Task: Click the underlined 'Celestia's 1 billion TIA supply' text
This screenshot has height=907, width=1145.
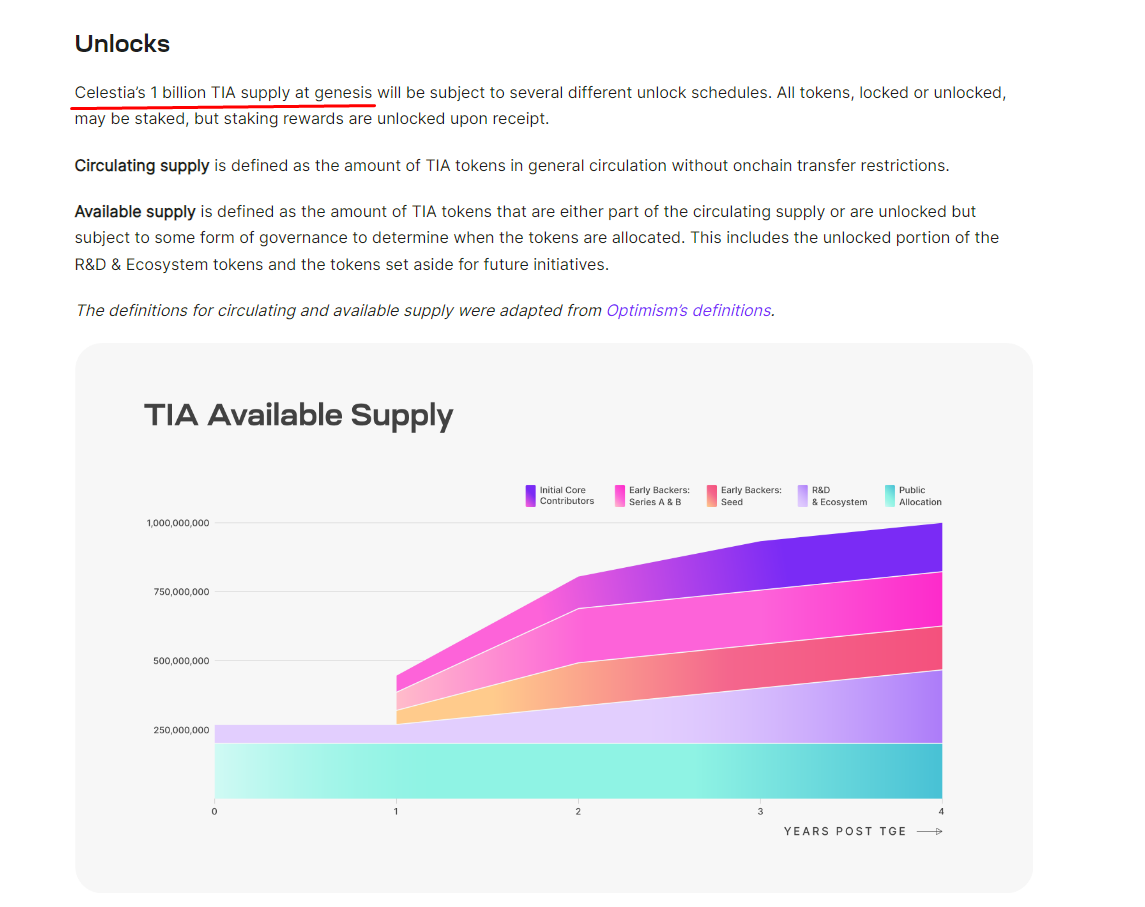Action: tap(224, 93)
